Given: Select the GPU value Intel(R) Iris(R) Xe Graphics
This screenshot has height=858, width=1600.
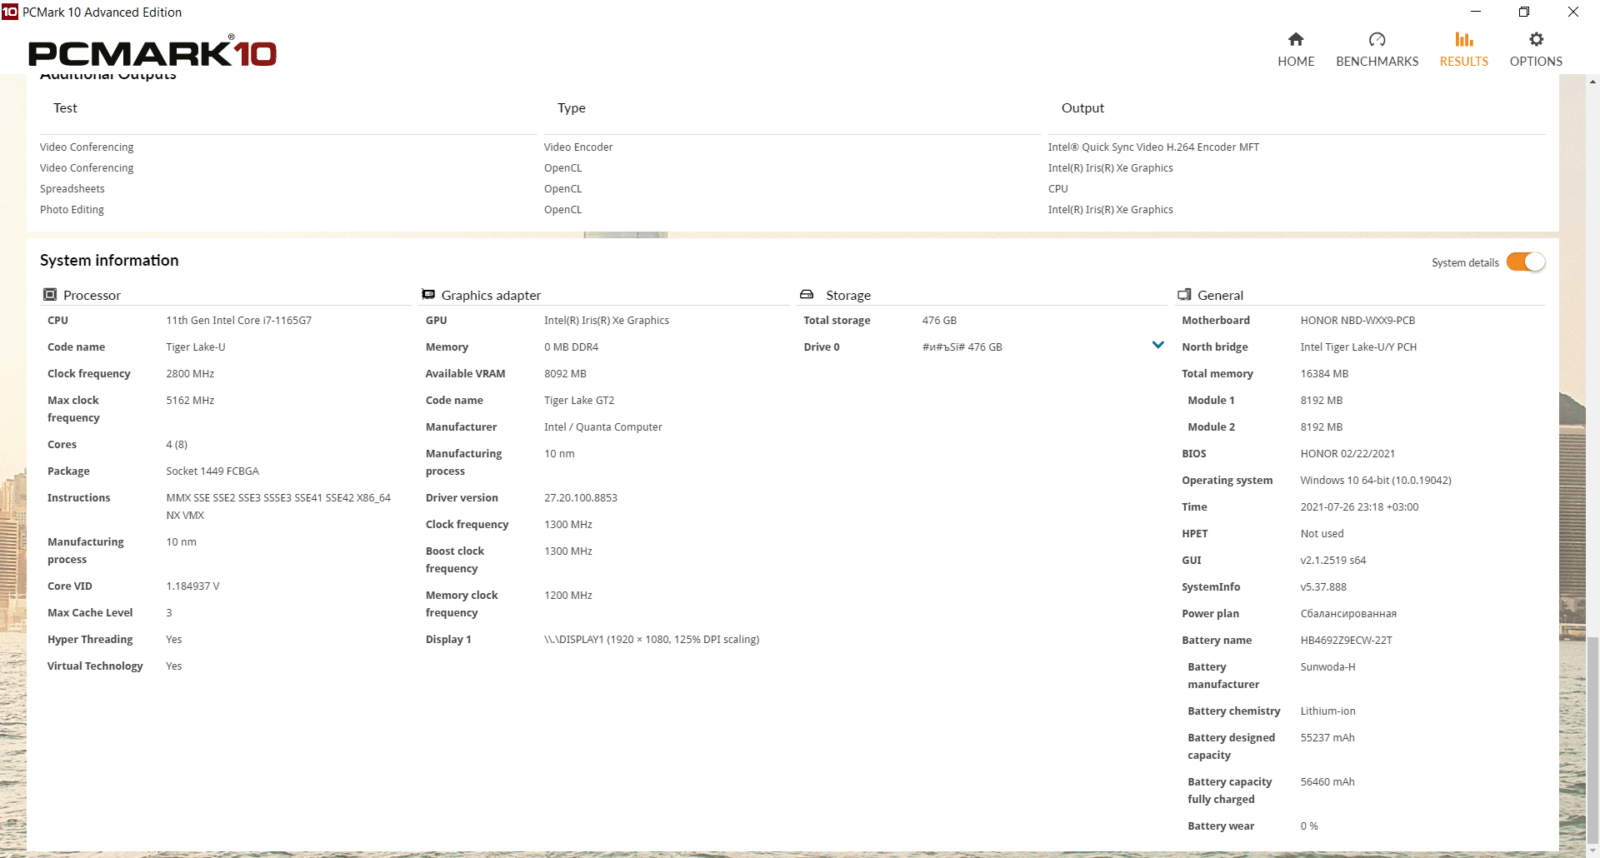Looking at the screenshot, I should coord(607,321).
